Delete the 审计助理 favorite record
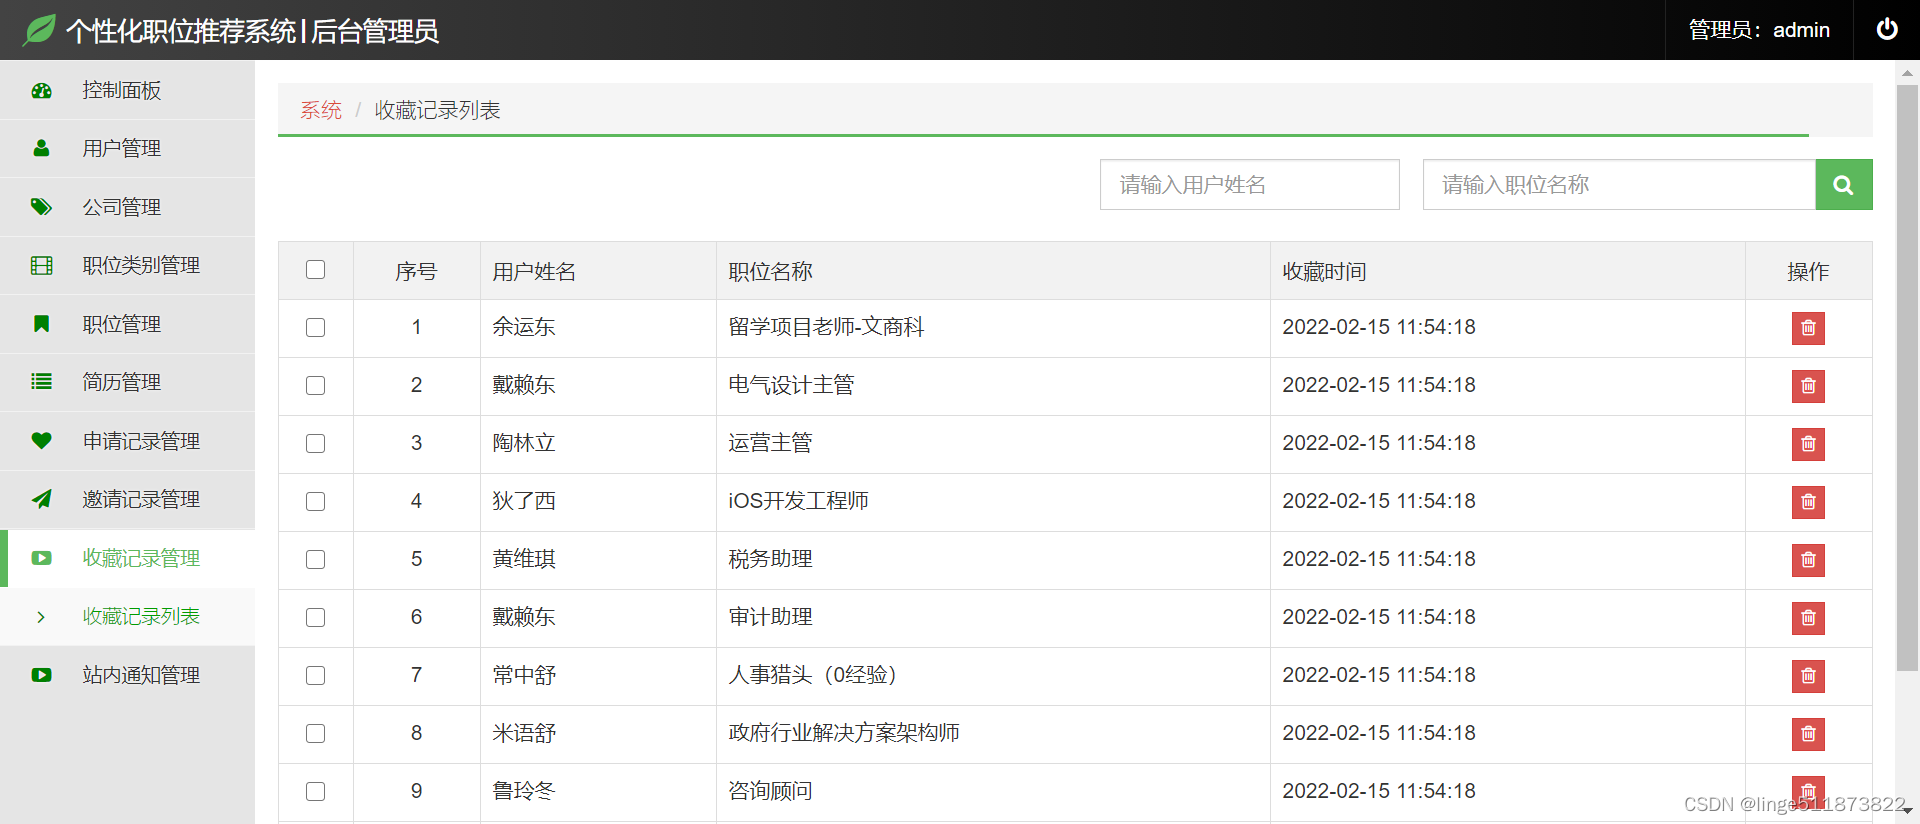Viewport: 1920px width, 824px height. click(1808, 618)
